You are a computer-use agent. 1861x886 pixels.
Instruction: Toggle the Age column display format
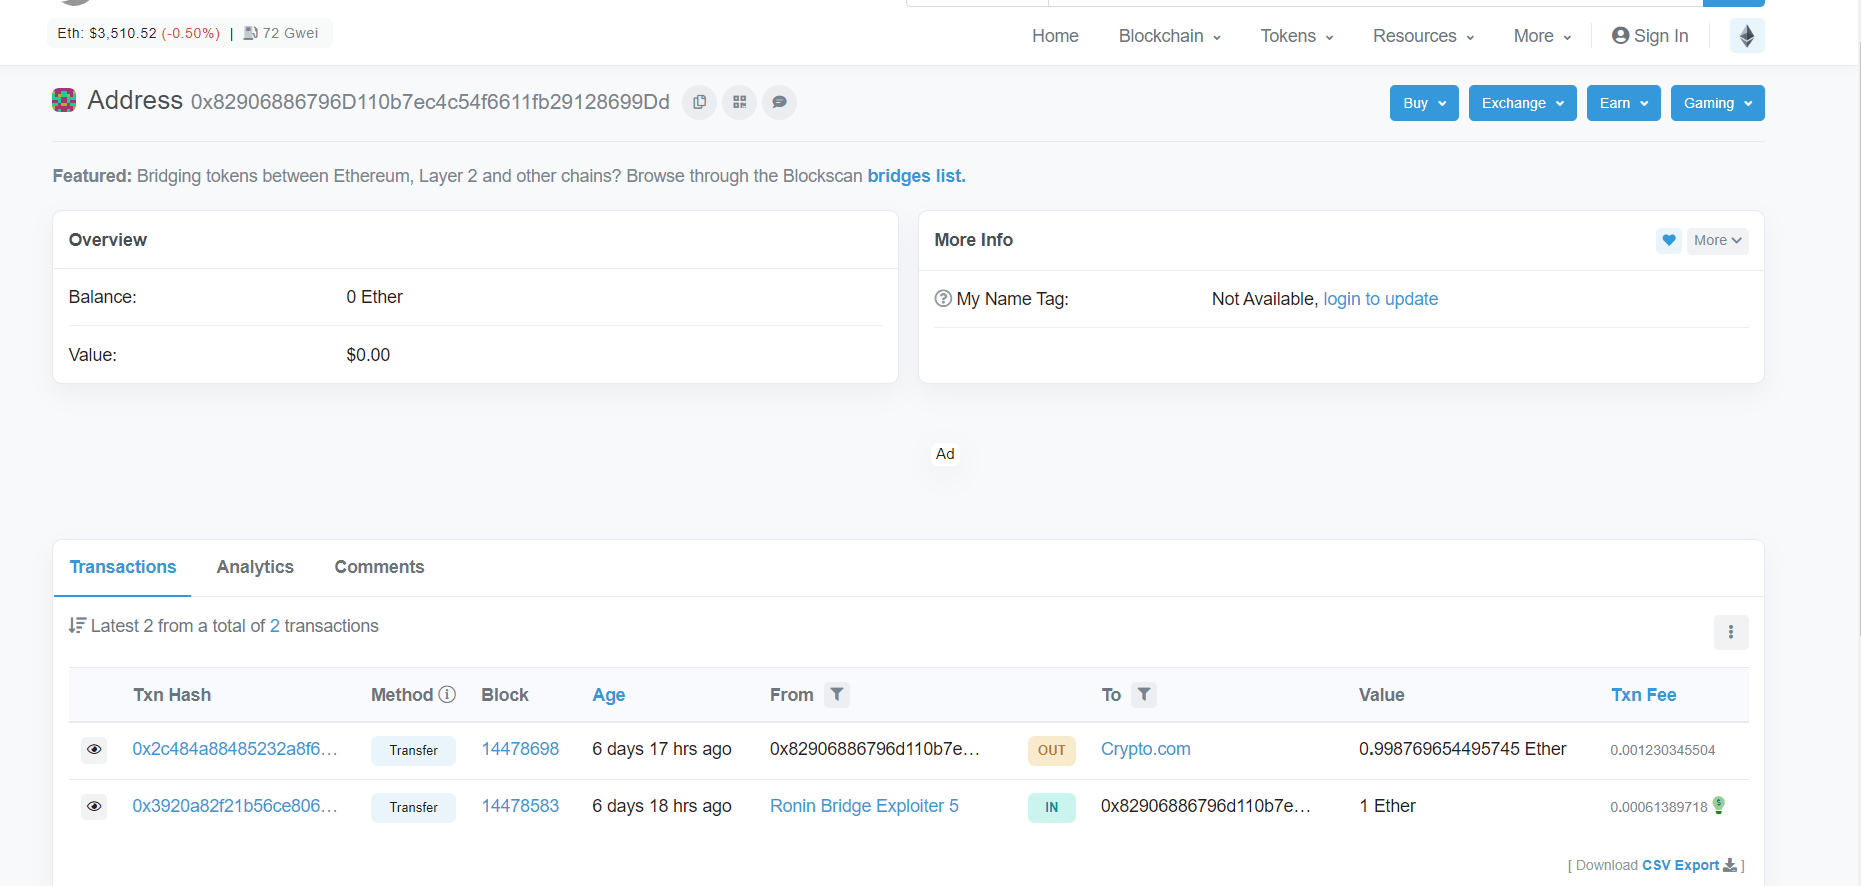coord(608,695)
